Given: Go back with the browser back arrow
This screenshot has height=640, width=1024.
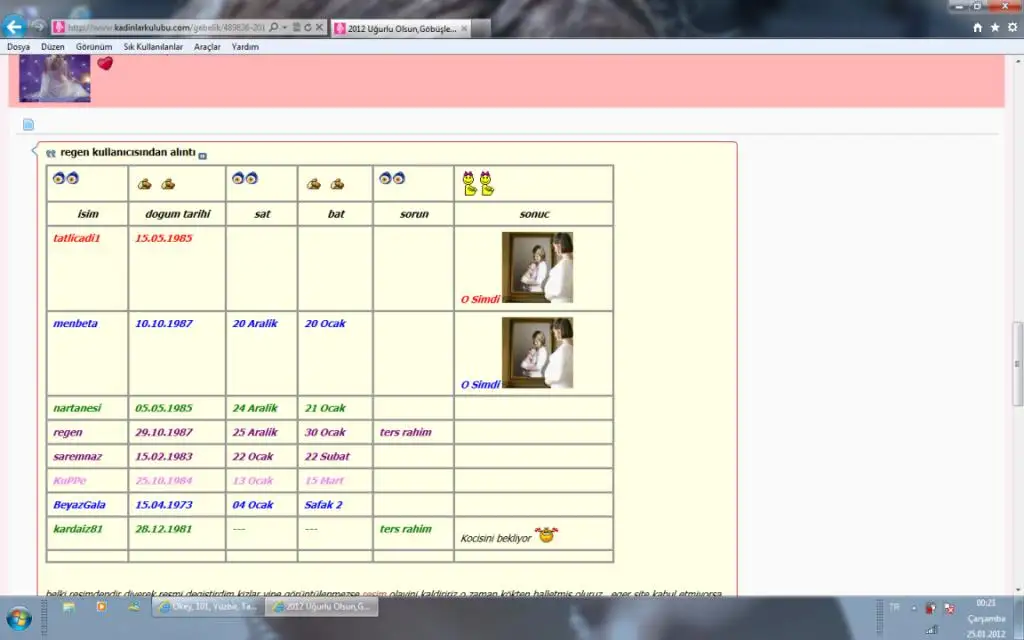Looking at the screenshot, I should [x=14, y=27].
